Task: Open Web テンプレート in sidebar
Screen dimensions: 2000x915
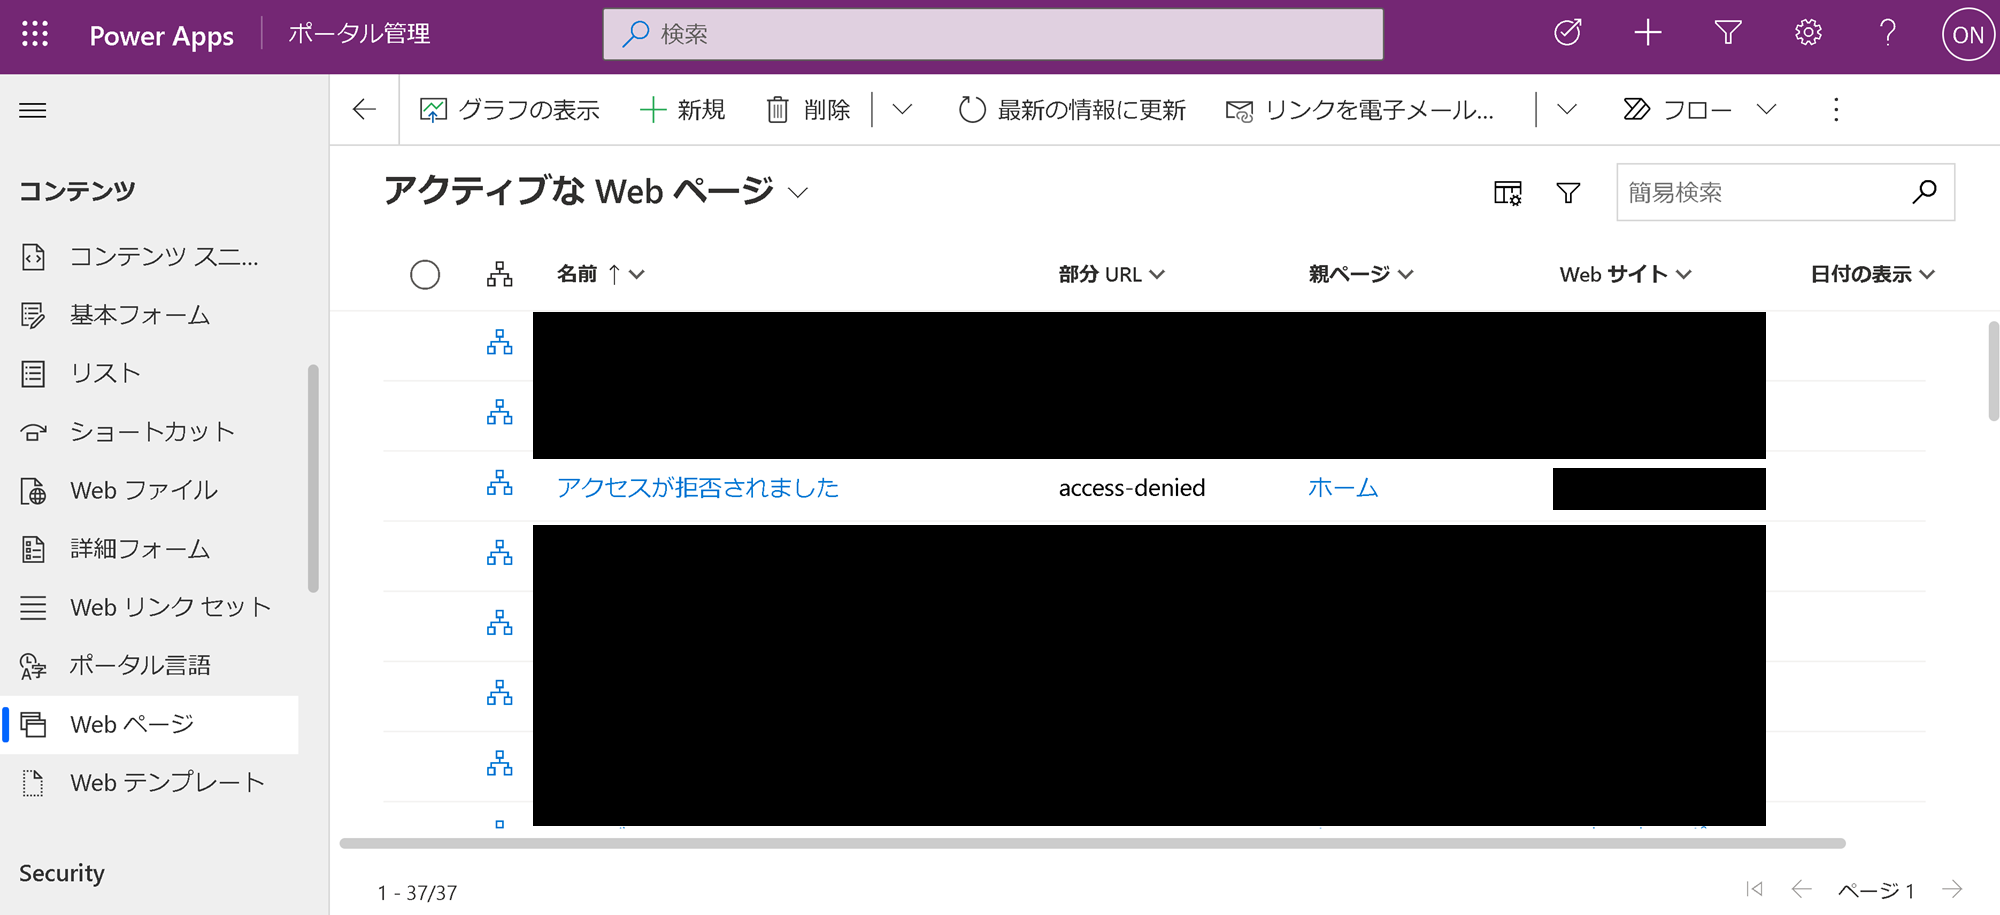Action: pyautogui.click(x=150, y=783)
